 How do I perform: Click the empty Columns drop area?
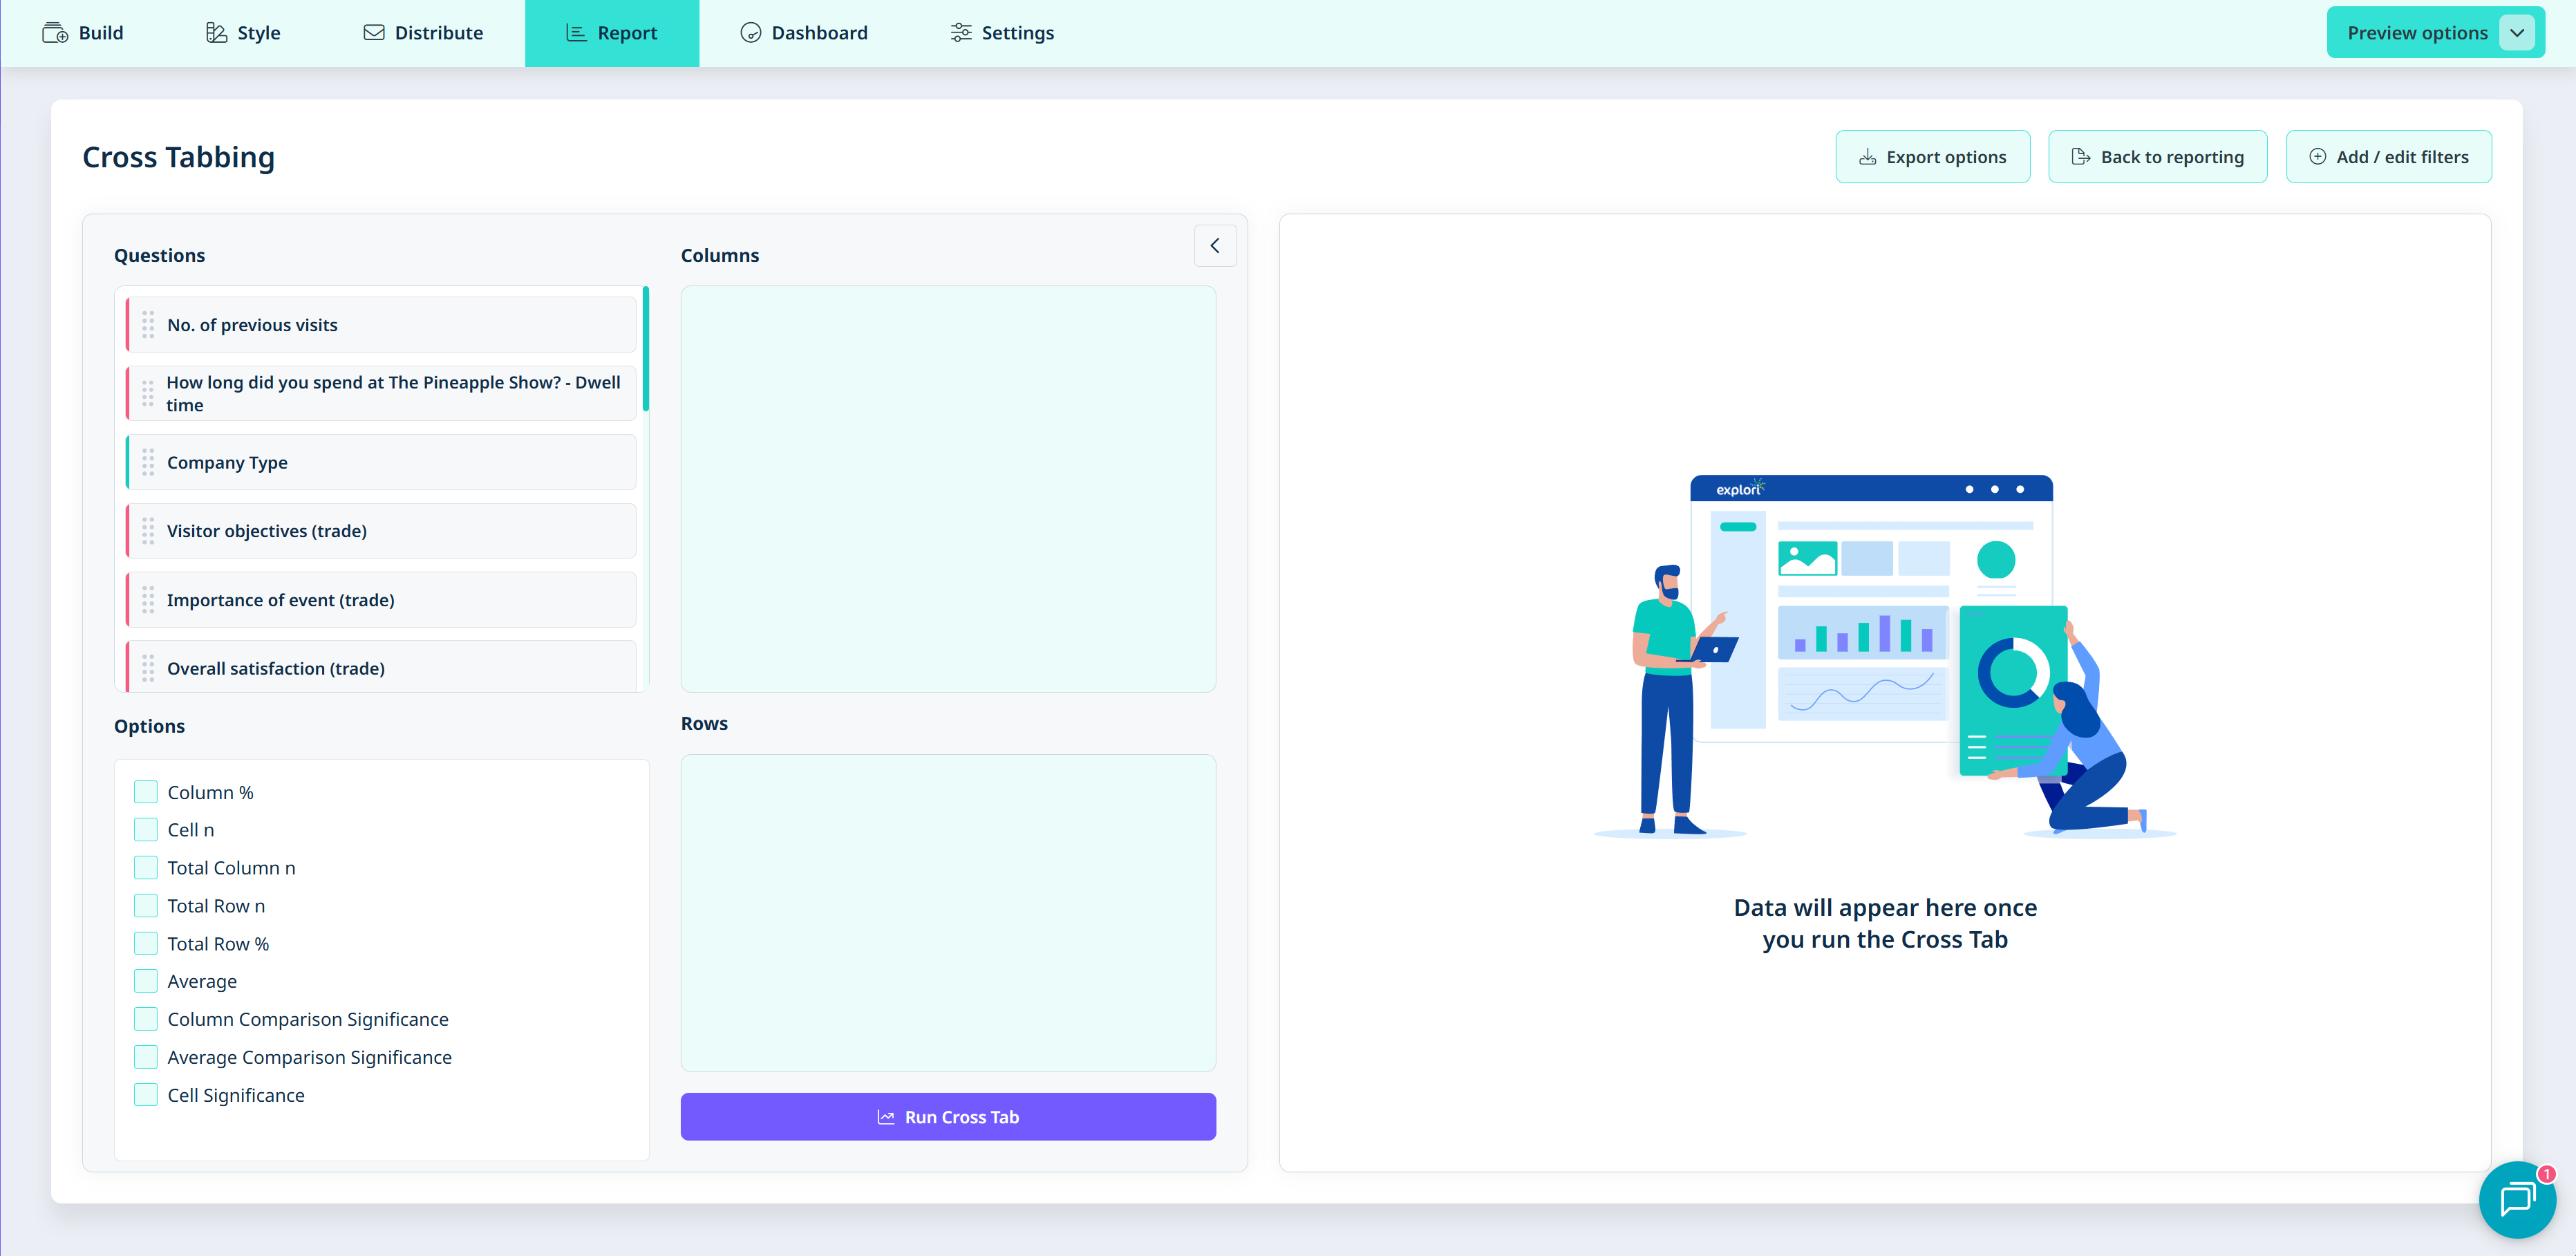948,489
